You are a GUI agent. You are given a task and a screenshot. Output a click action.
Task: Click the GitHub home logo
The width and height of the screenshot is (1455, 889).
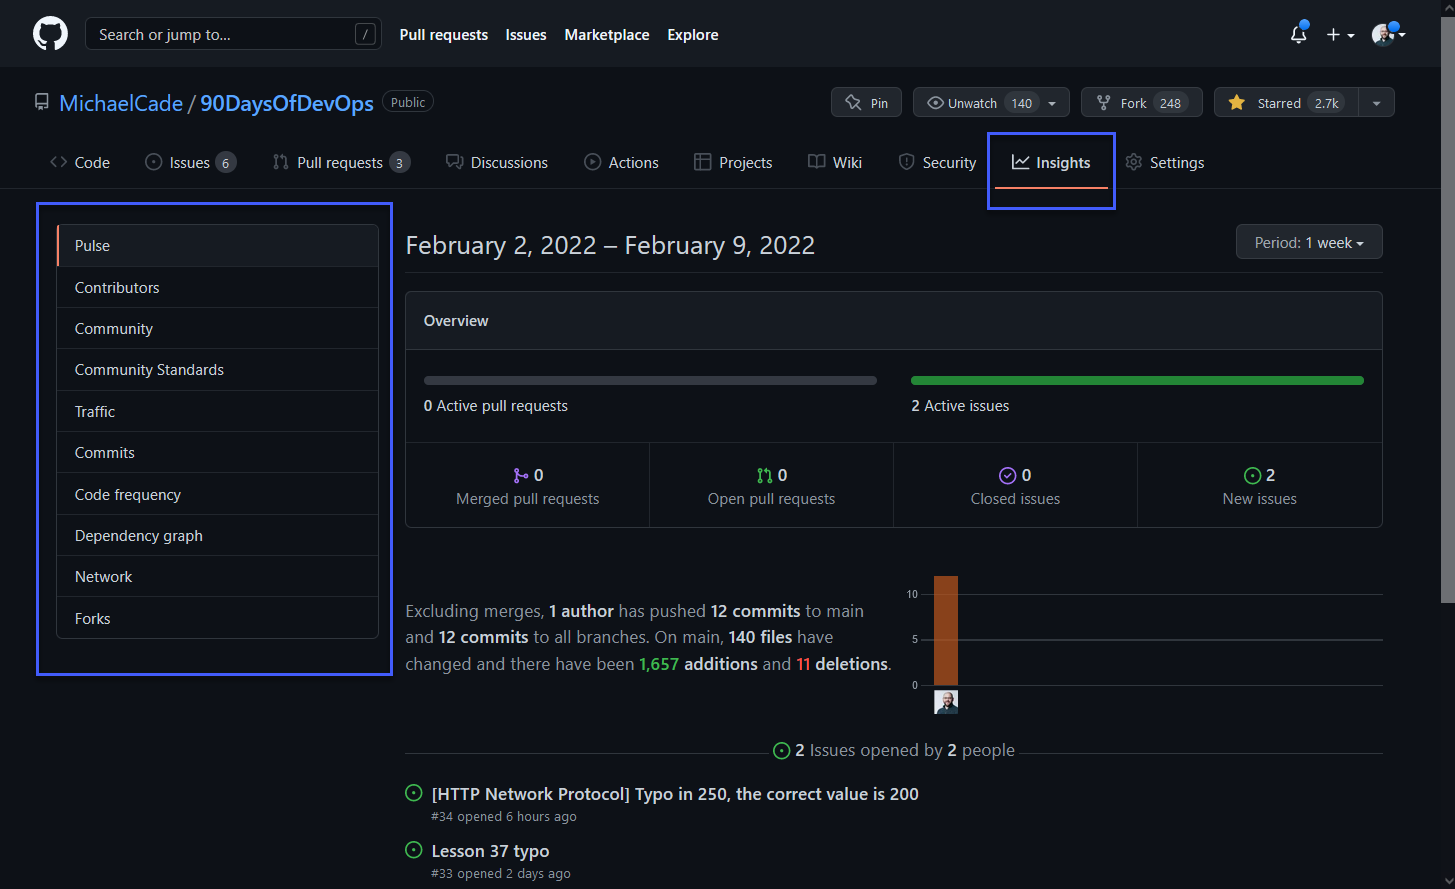point(50,33)
